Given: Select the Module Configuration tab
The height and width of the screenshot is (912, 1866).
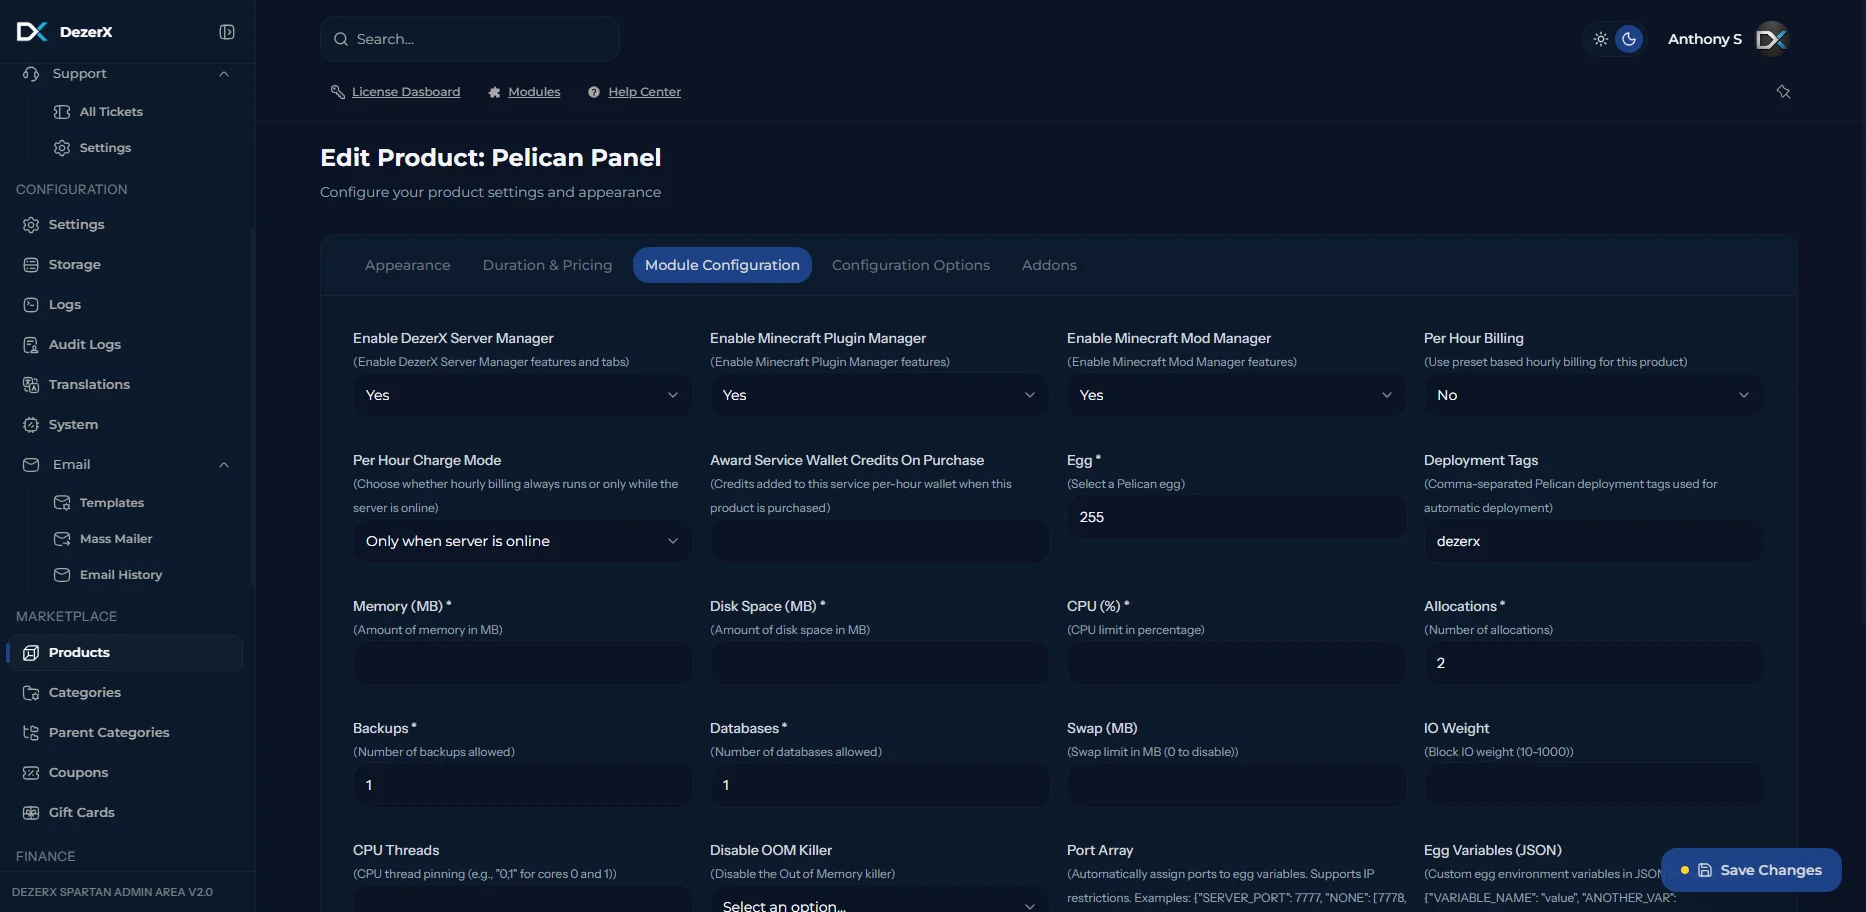Looking at the screenshot, I should tap(722, 265).
